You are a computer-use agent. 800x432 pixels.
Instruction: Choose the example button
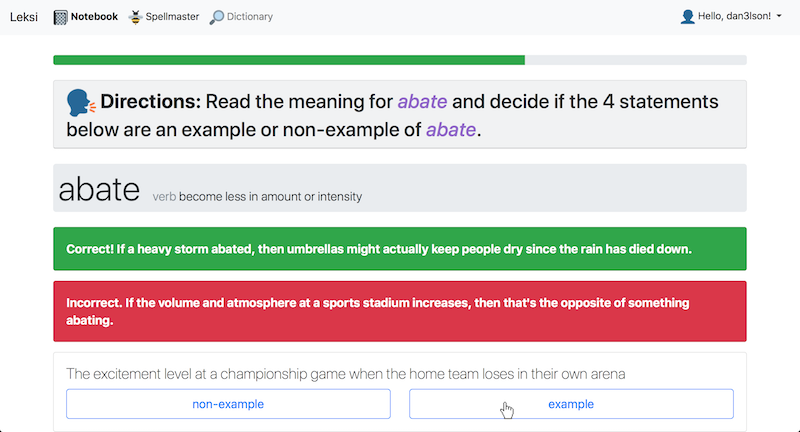[571, 404]
